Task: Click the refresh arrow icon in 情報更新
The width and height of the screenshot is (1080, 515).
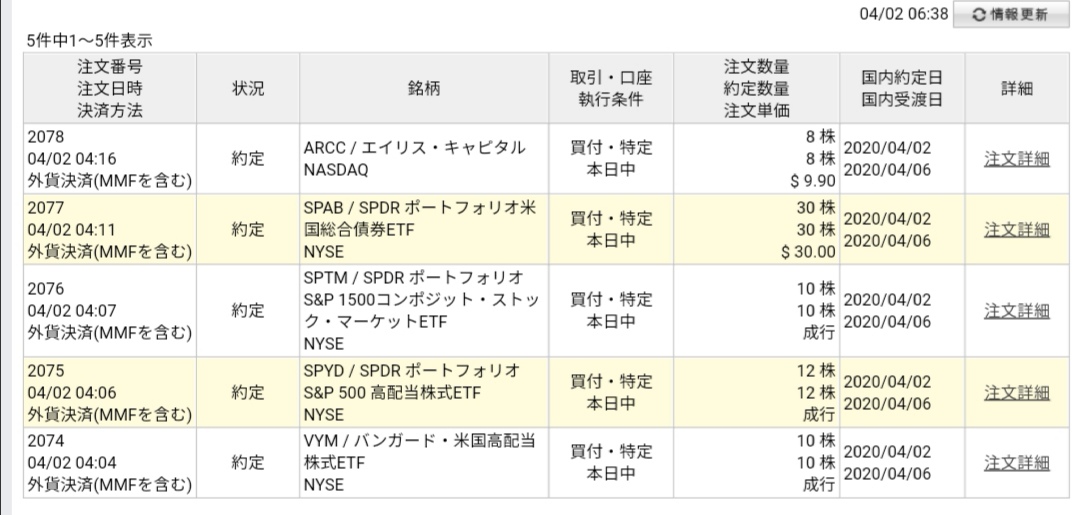Action: coord(978,15)
